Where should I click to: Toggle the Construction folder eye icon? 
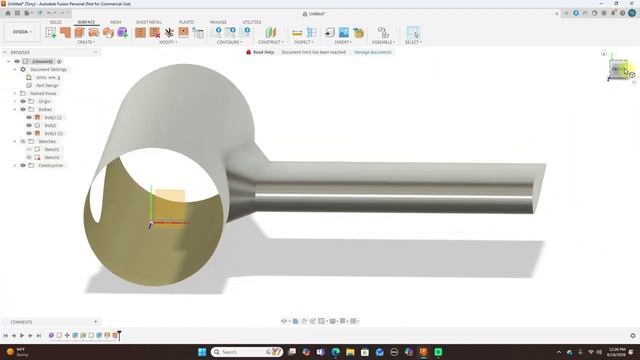click(x=23, y=165)
